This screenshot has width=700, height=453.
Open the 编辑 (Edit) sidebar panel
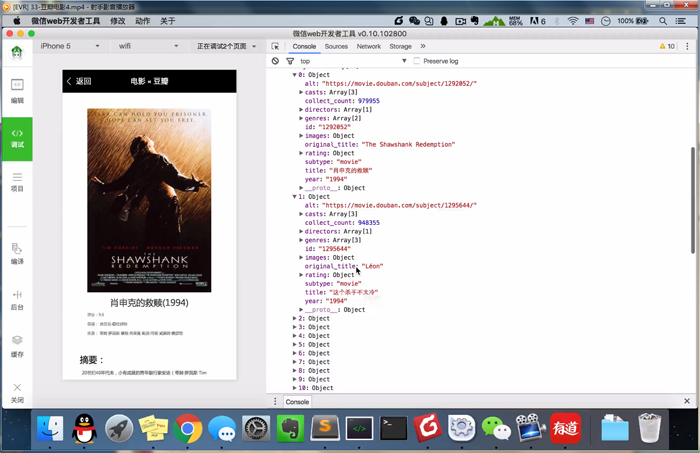click(x=17, y=90)
